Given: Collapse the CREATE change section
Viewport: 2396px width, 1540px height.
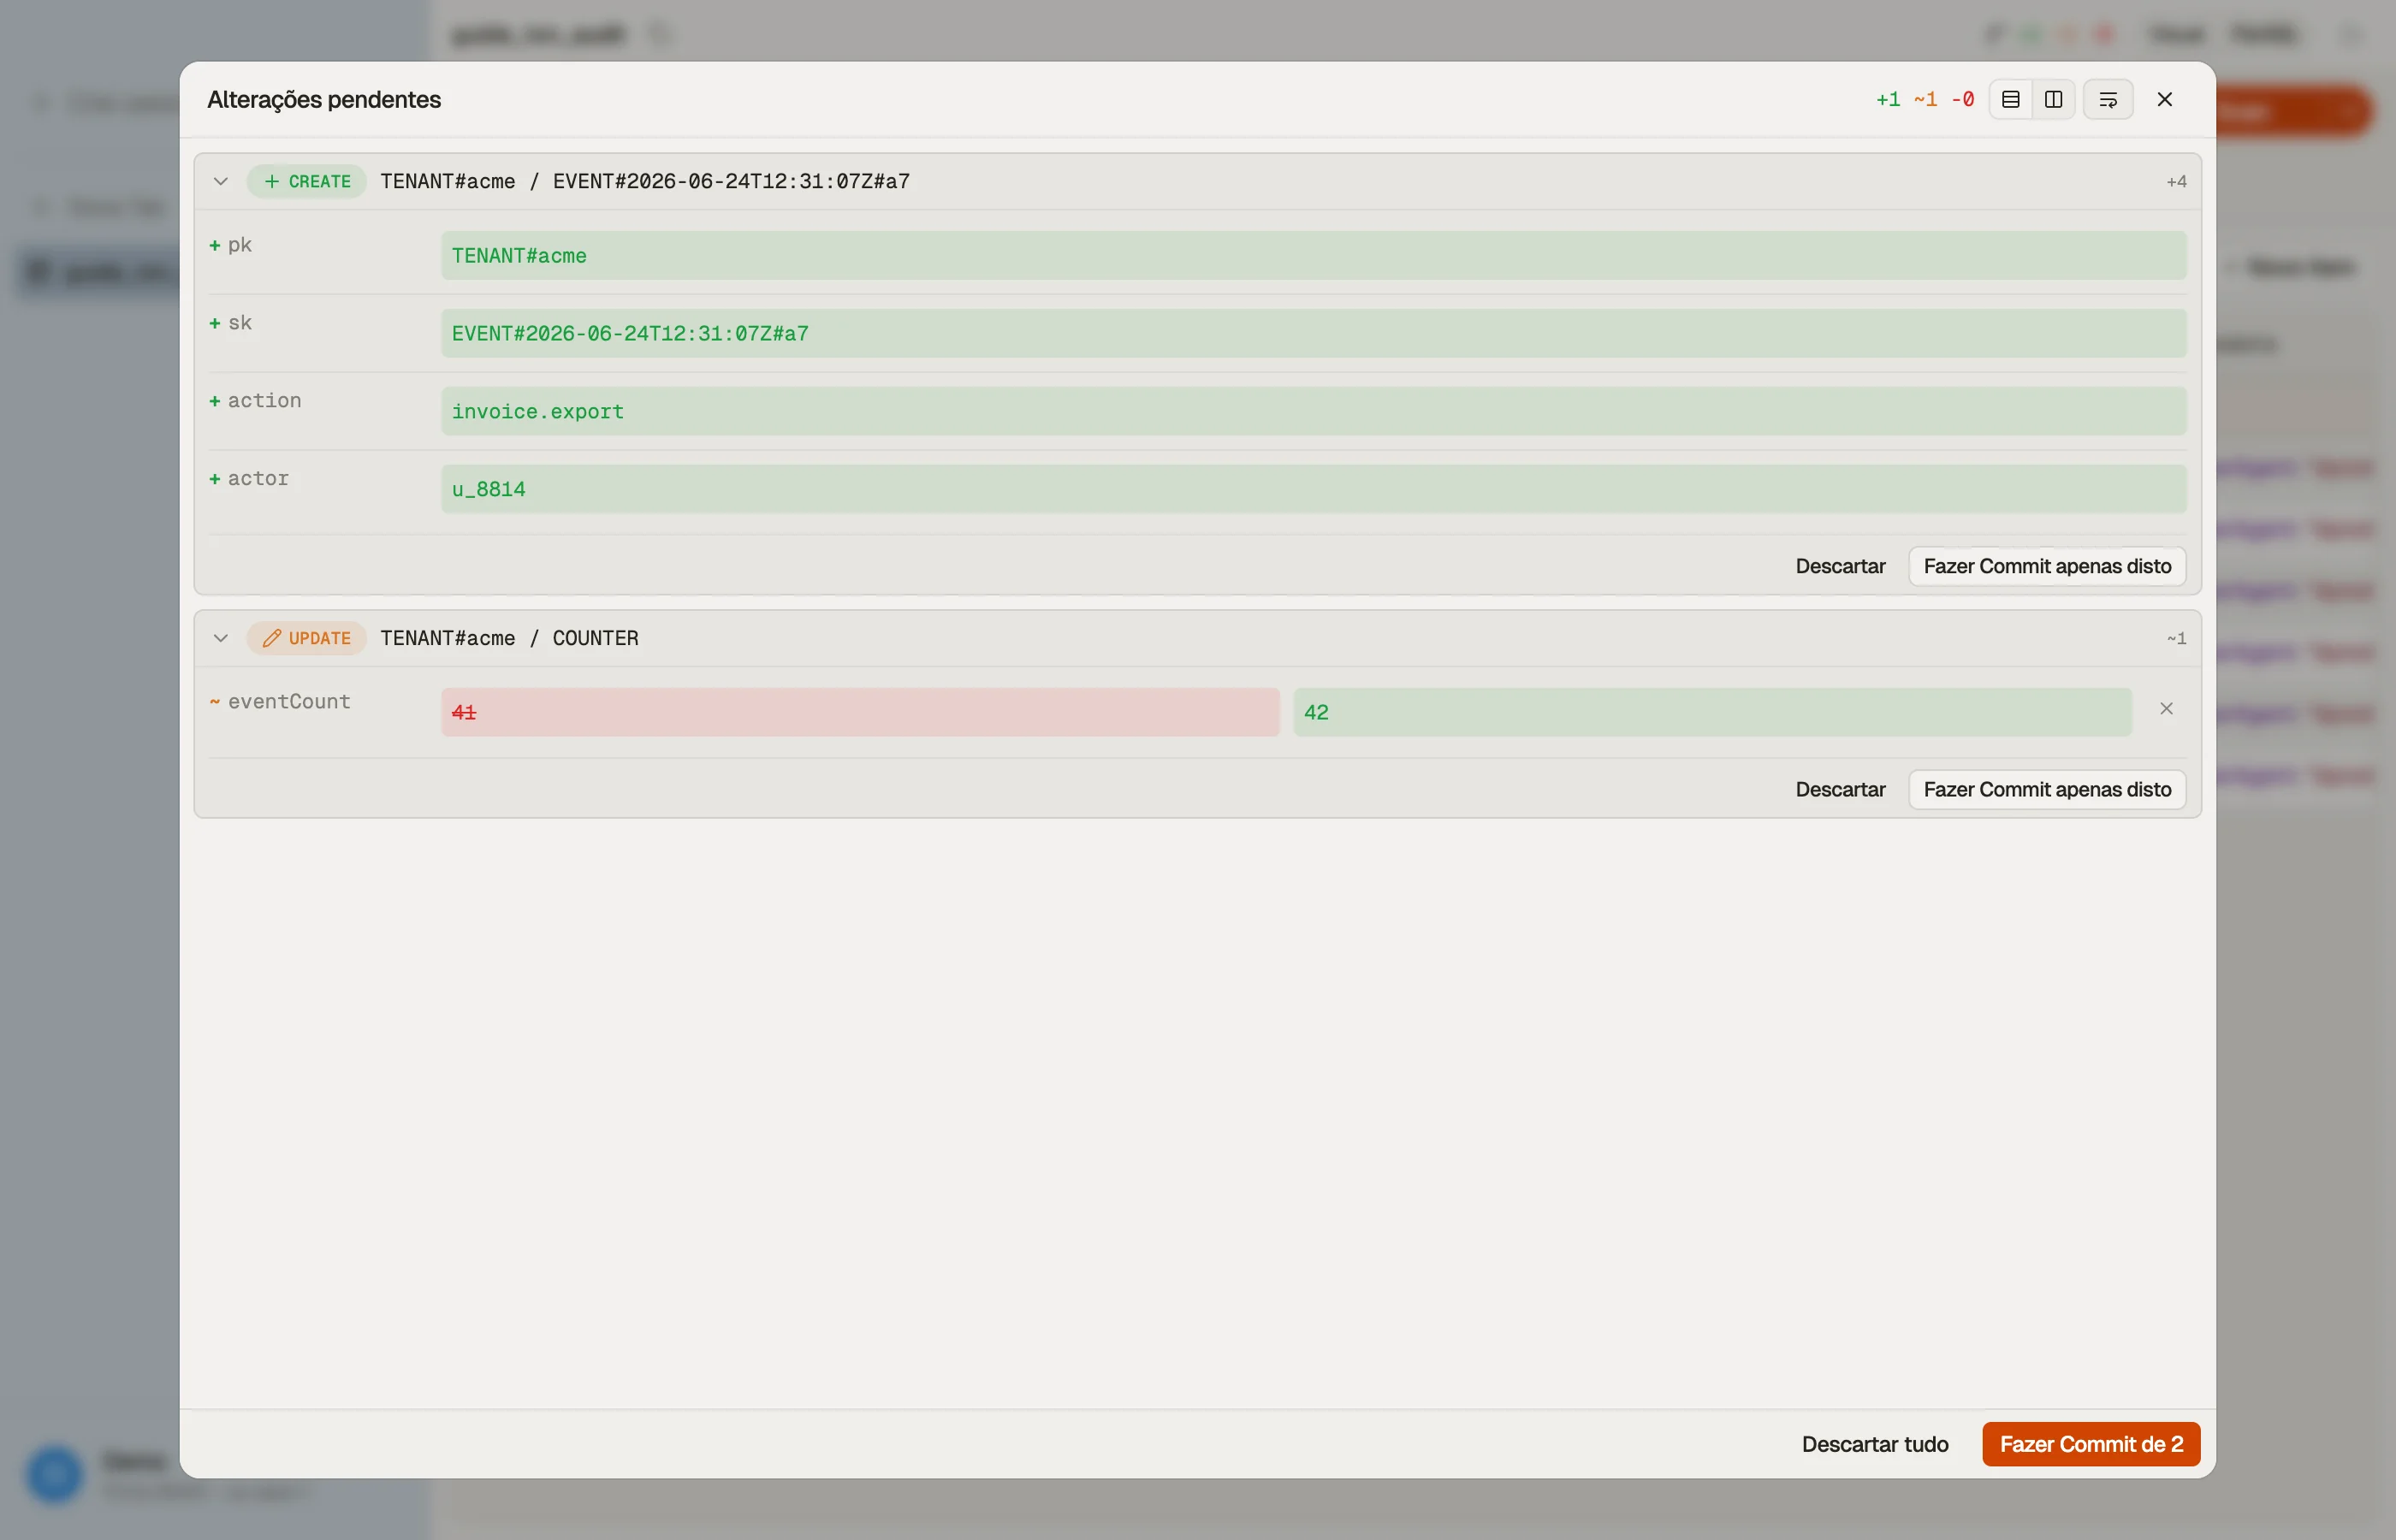Looking at the screenshot, I should tap(221, 181).
